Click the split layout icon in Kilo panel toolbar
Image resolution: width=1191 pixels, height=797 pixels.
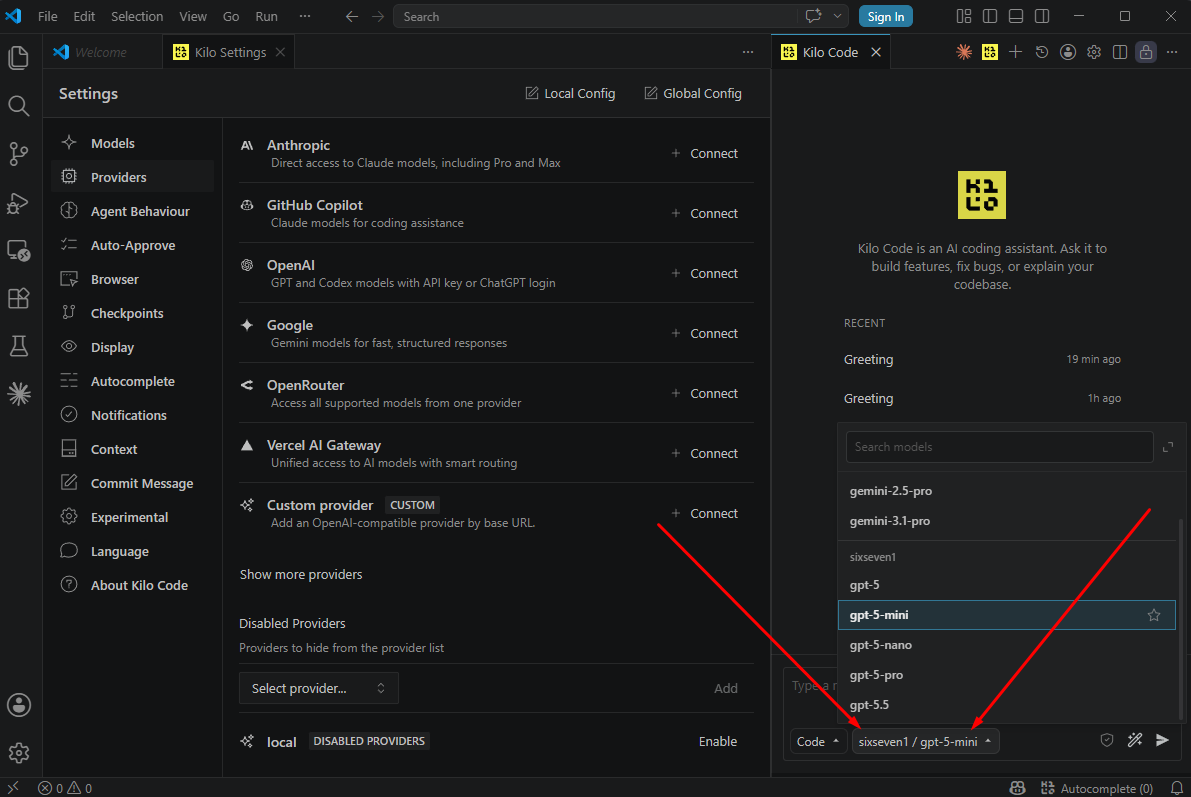tap(1120, 52)
